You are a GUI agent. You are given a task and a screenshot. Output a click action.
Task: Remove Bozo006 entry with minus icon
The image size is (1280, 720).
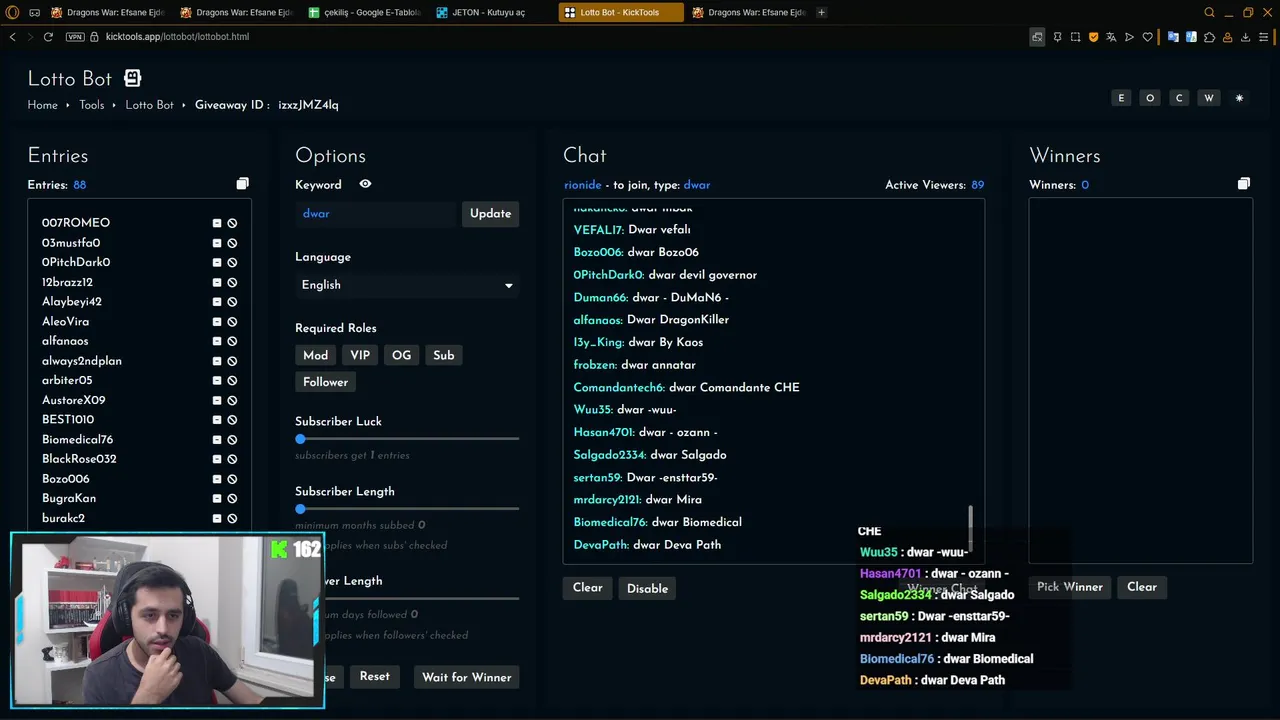(217, 479)
